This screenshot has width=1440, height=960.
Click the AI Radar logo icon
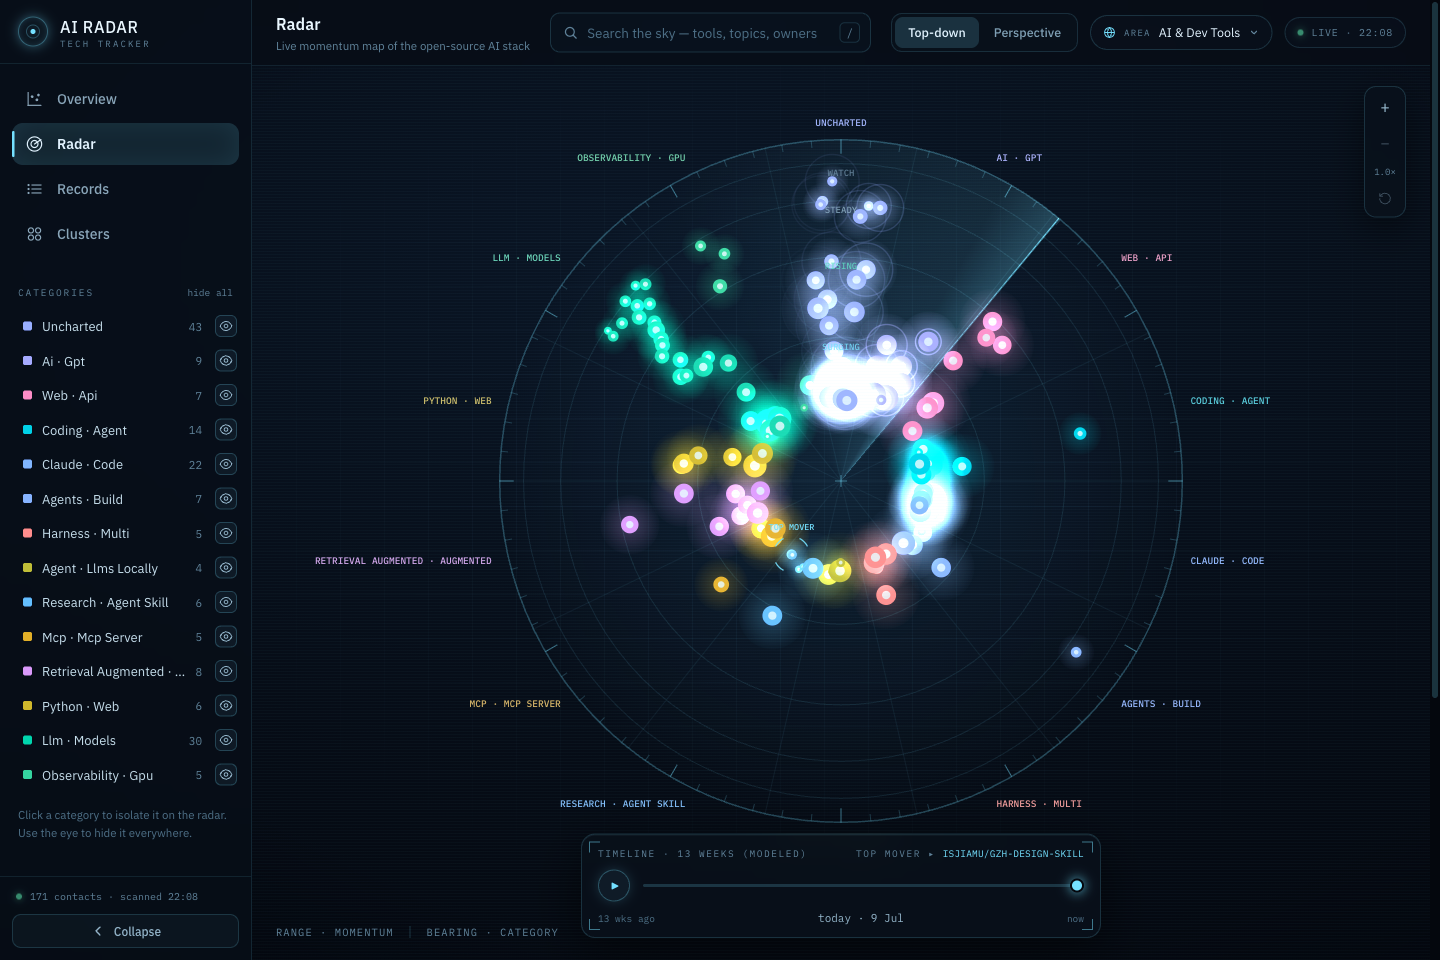(33, 32)
